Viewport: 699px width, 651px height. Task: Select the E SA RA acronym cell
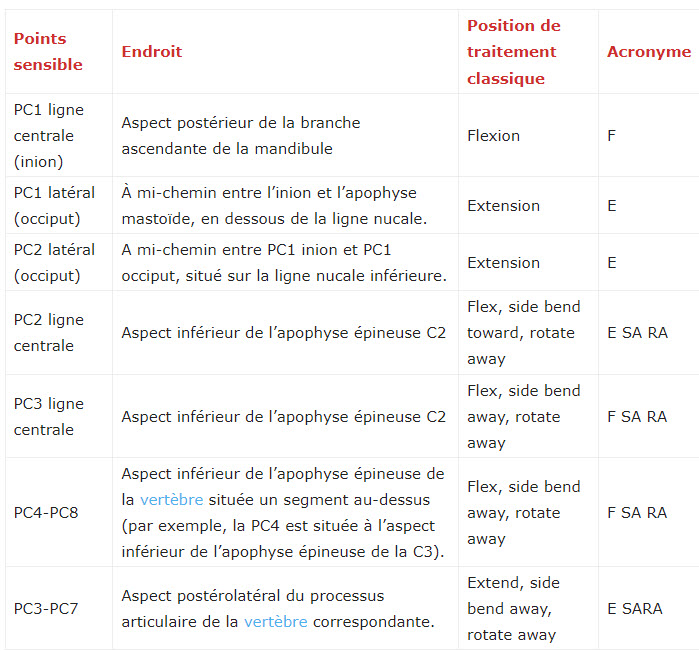click(636, 333)
